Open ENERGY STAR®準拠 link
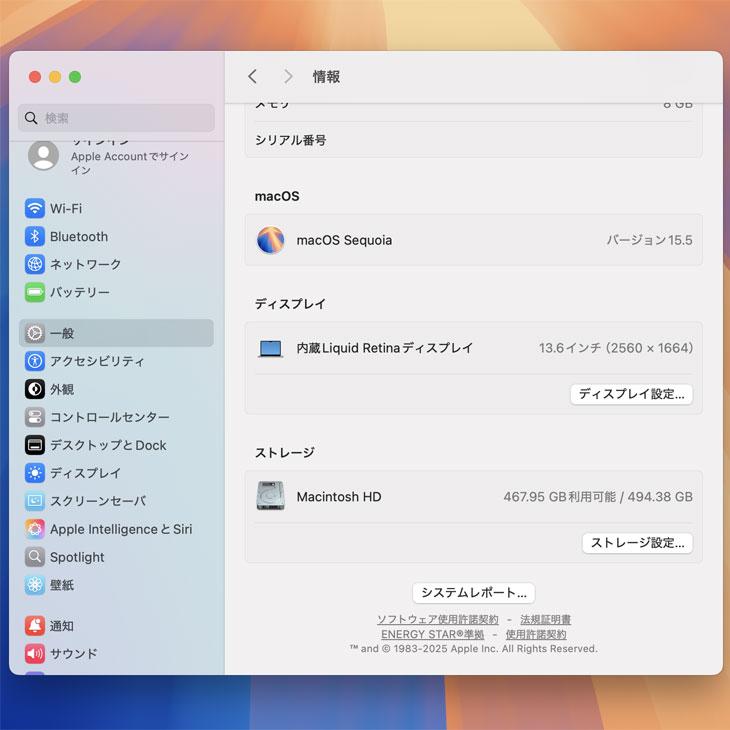The width and height of the screenshot is (730, 730). tap(433, 635)
